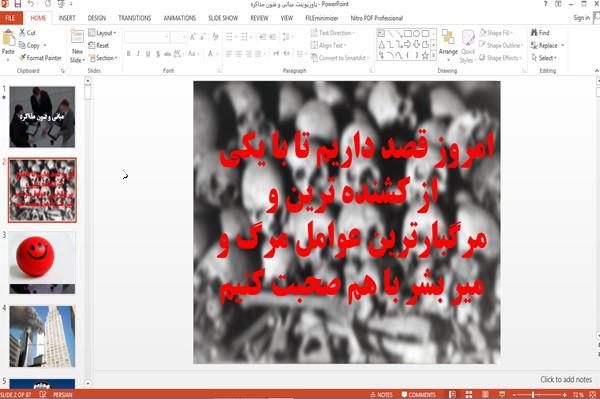600x399 pixels.
Task: Switch to Reading view in status bar
Action: [x=485, y=394]
